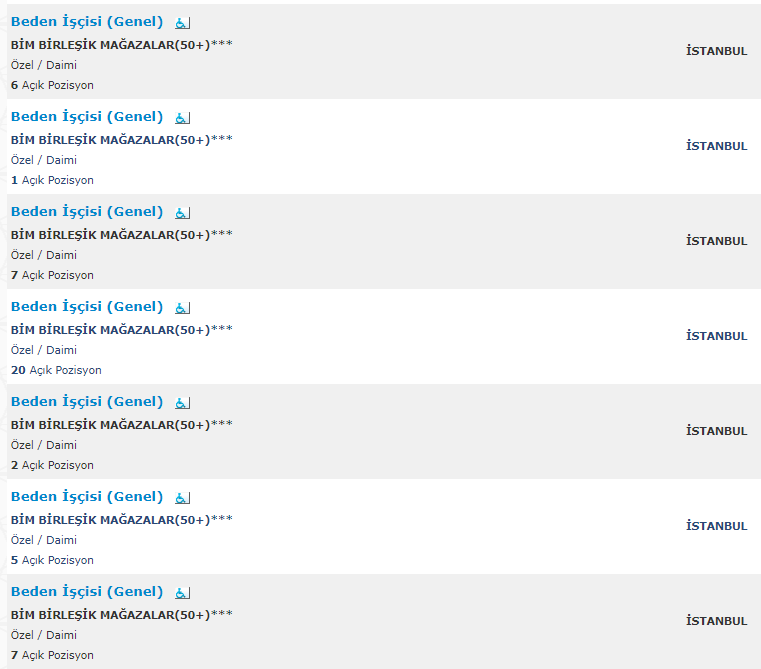Click the wheelchair icon on the 20-position listing
The image size is (761, 669).
(182, 308)
